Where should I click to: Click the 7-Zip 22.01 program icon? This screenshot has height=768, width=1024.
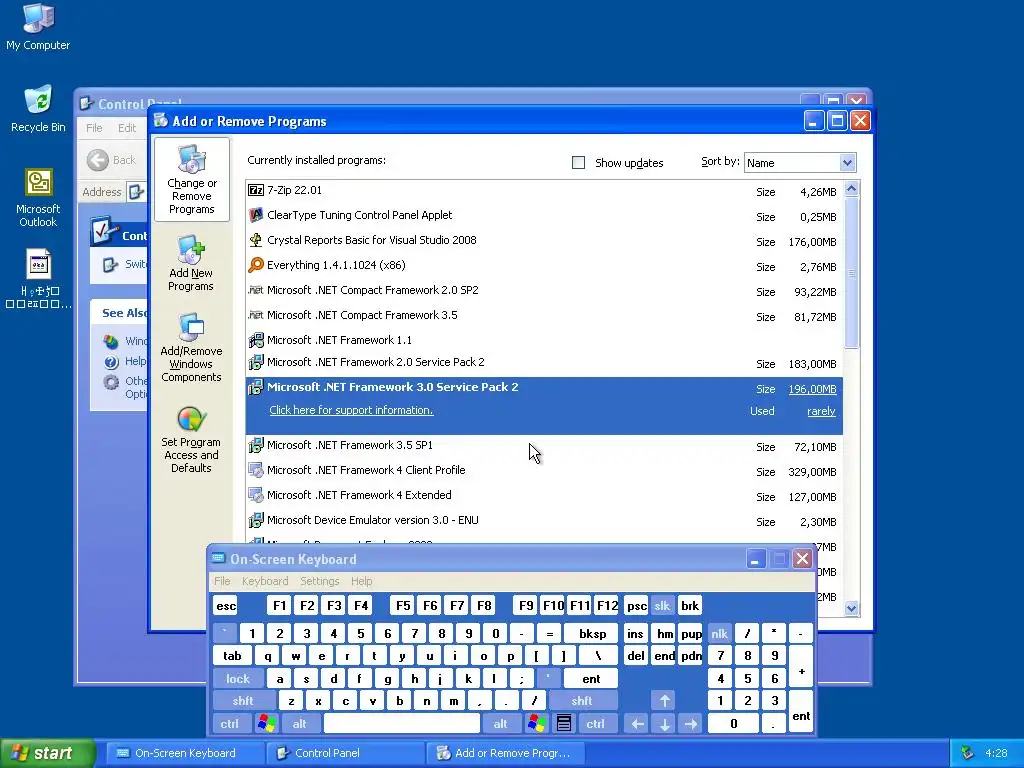(256, 191)
